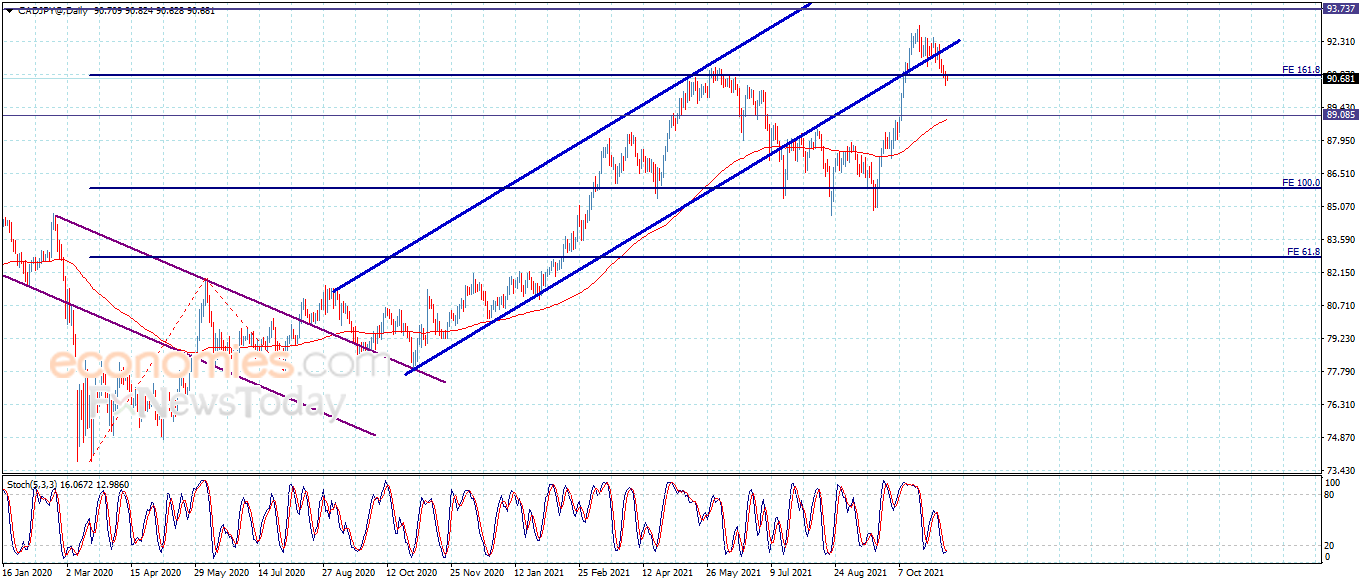The height and width of the screenshot is (584, 1362).
Task: Click the 73.430 price axis label
Action: pyautogui.click(x=1341, y=471)
